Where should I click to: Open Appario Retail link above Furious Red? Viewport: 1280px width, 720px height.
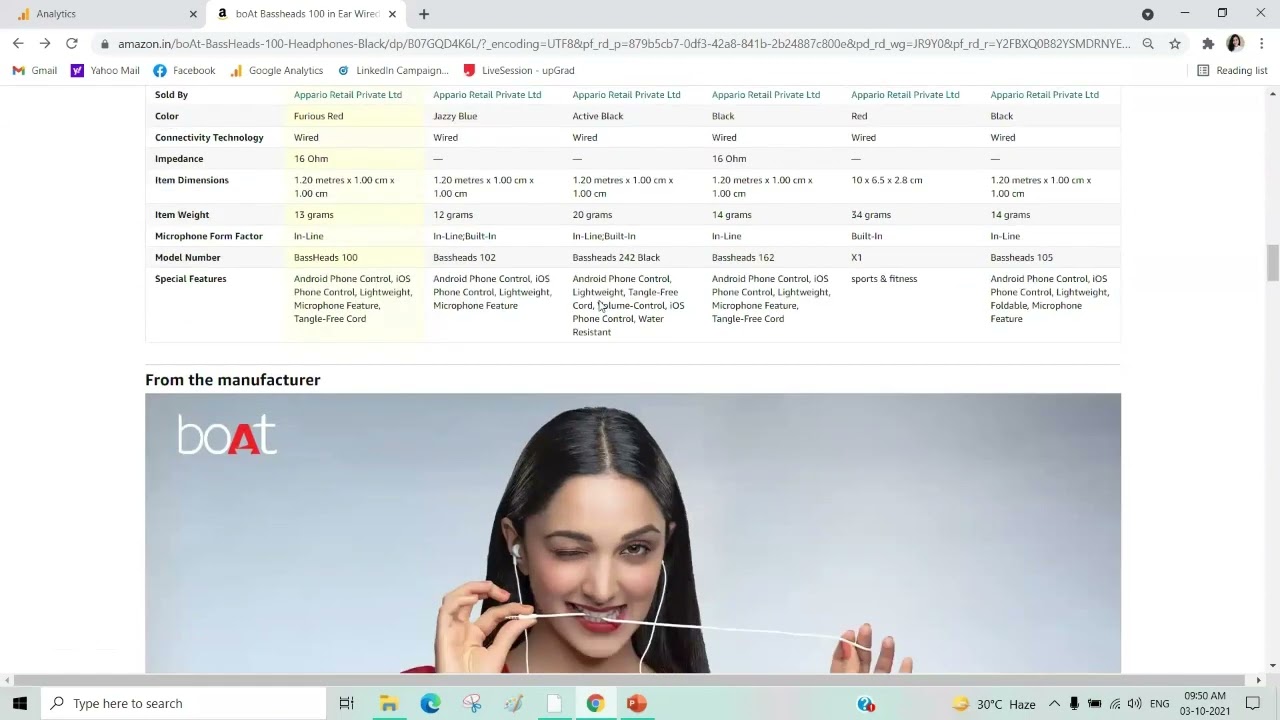[x=348, y=95]
